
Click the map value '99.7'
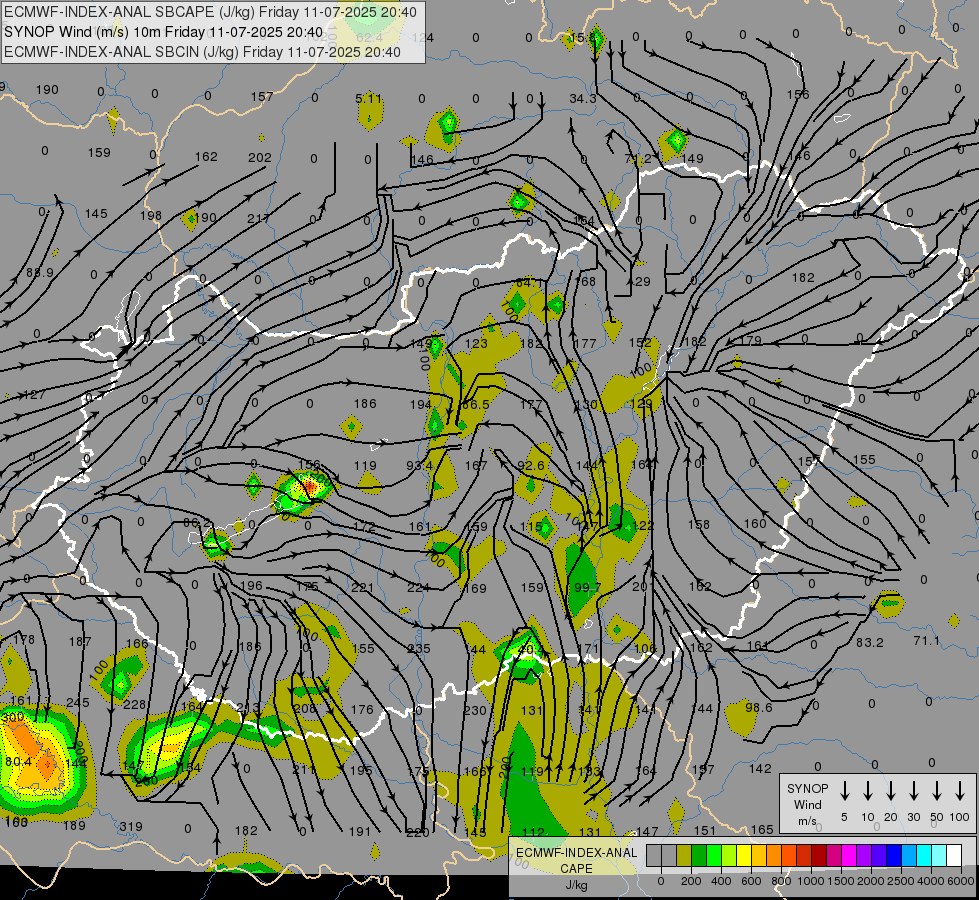[x=588, y=587]
